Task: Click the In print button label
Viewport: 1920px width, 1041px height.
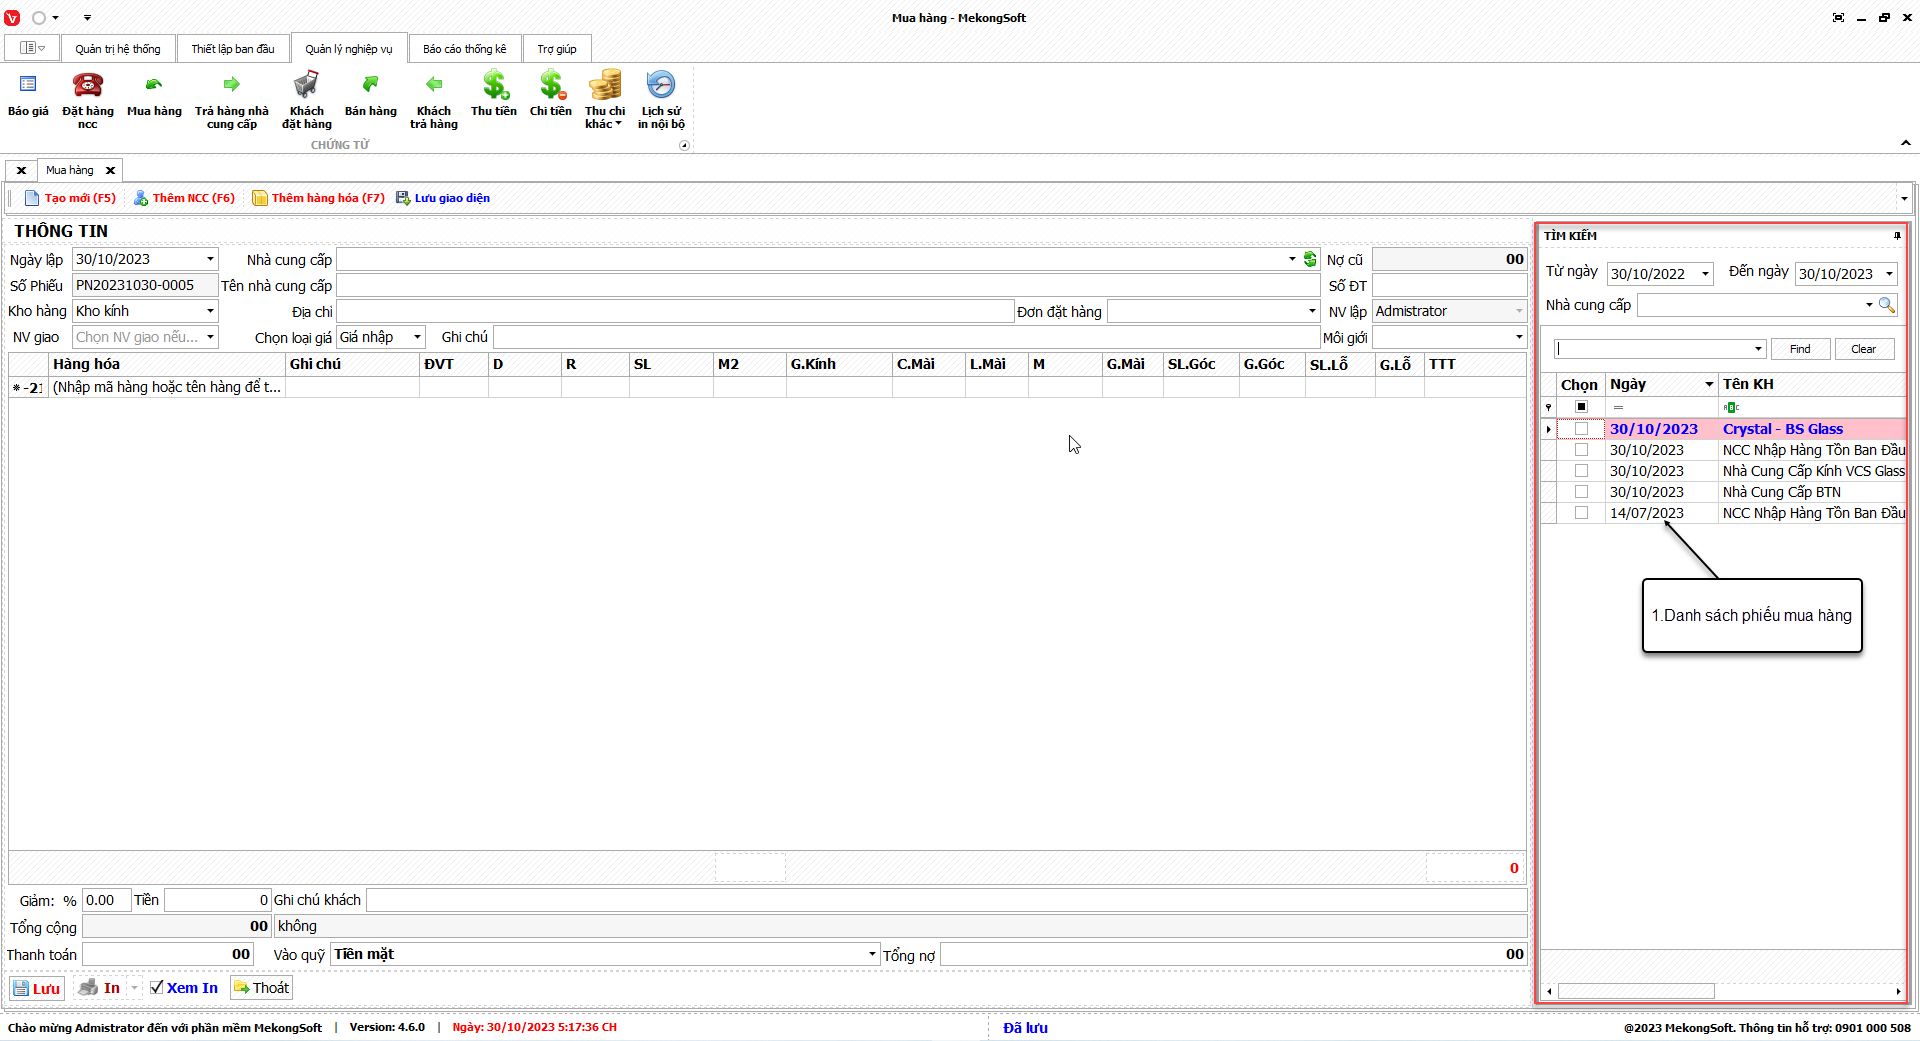Action: 112,988
